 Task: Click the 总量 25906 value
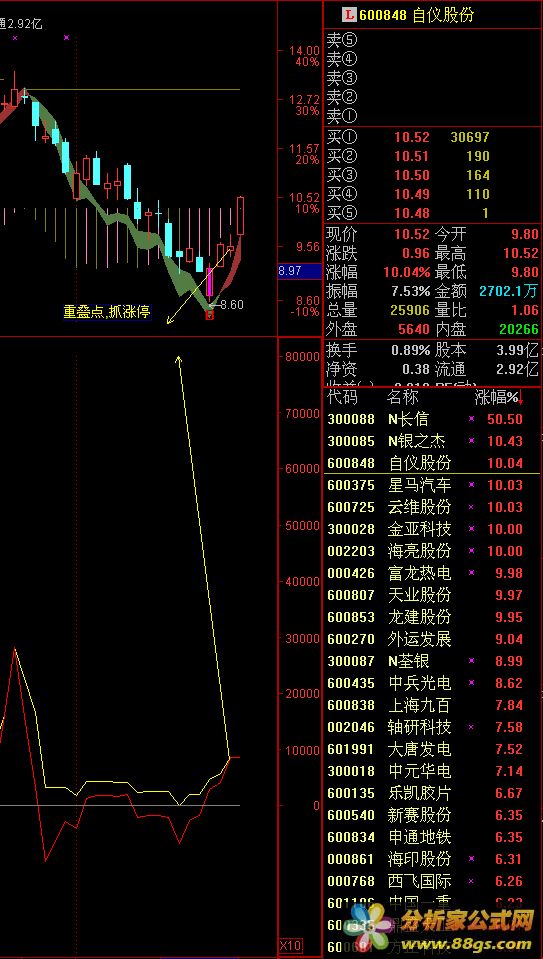(x=410, y=310)
